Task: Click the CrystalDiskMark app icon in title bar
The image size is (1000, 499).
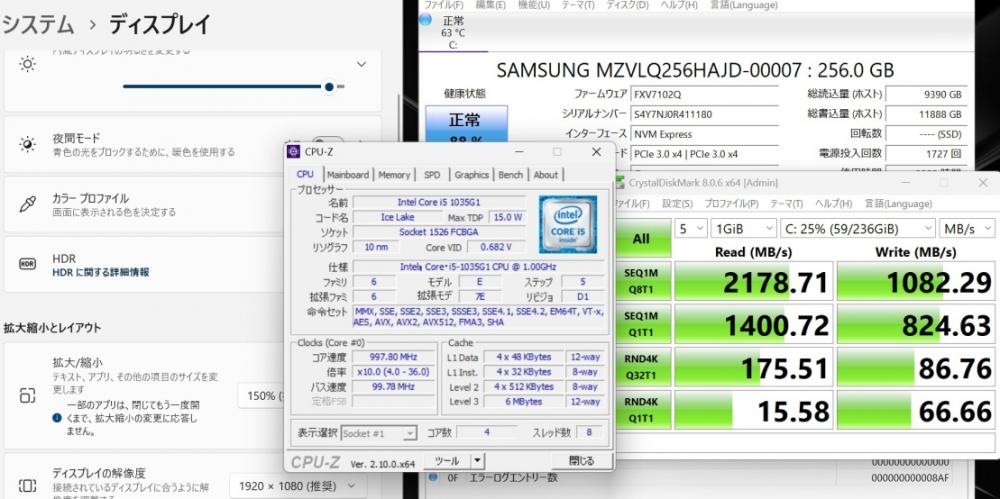Action: (x=620, y=183)
